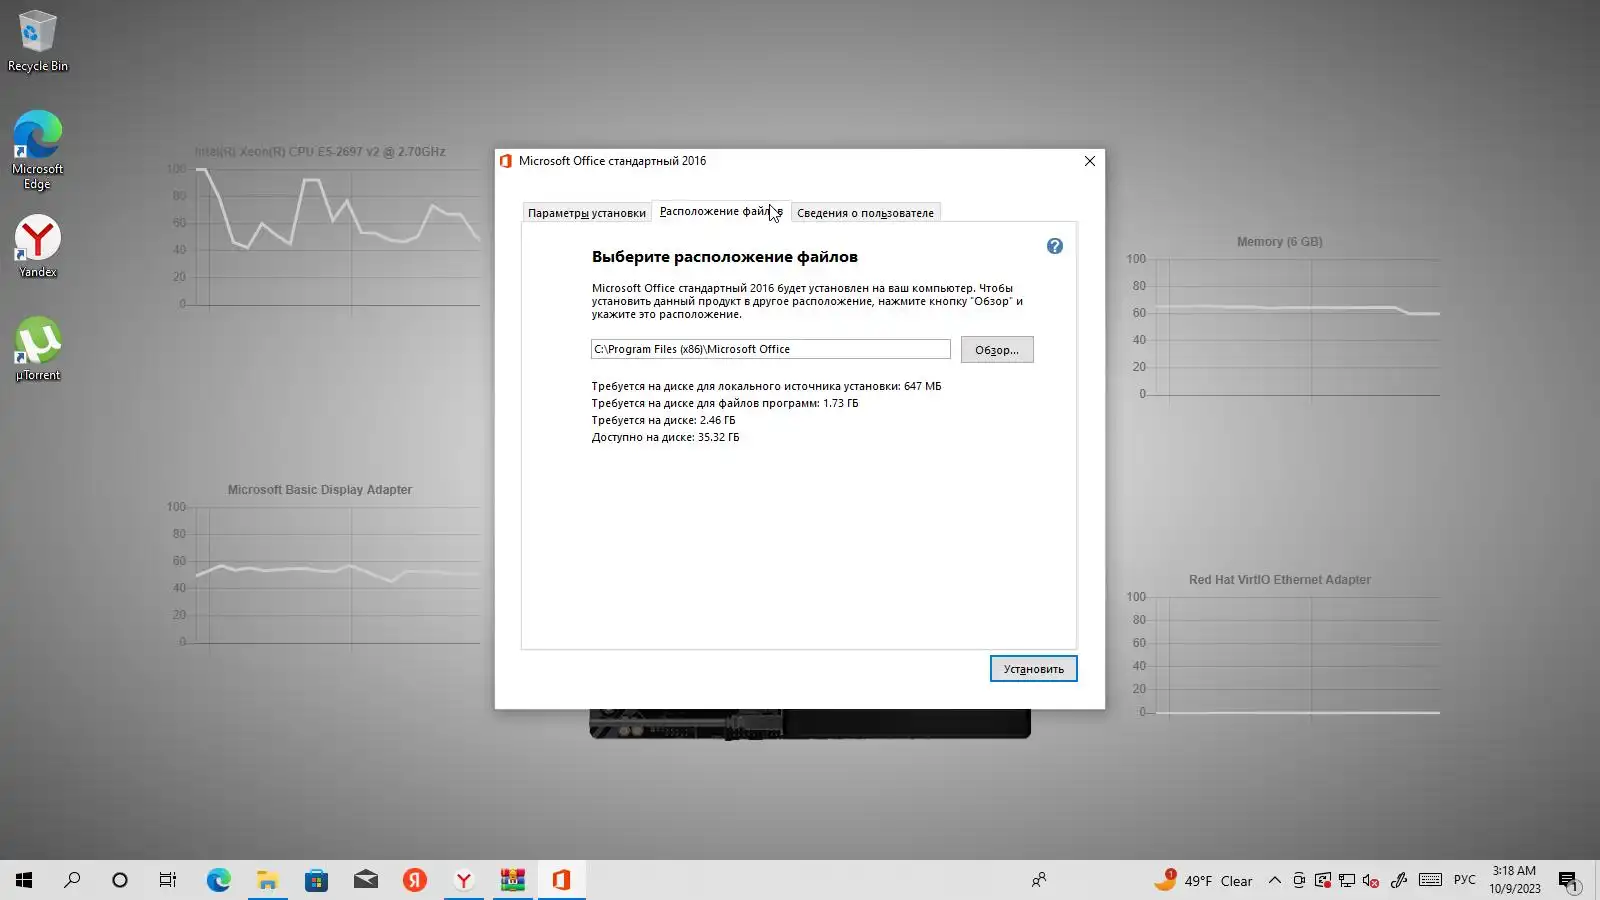Image resolution: width=1600 pixels, height=900 pixels.
Task: Open Cortana circle icon on taskbar
Action: 120,880
